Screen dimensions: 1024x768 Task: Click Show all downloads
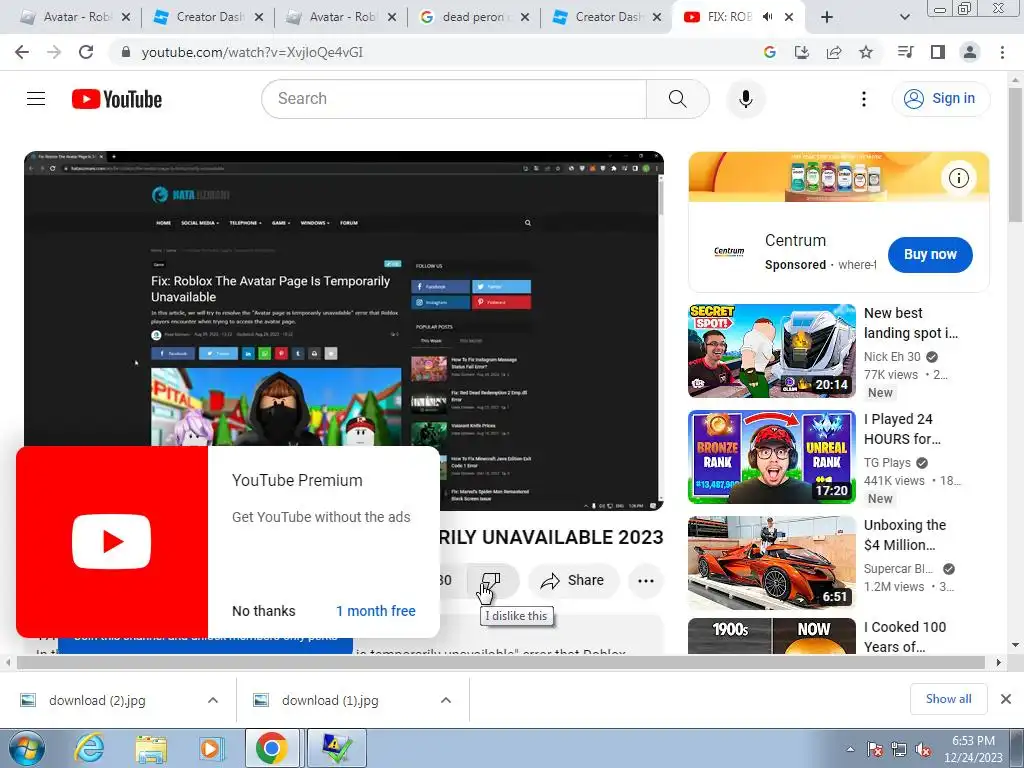[949, 699]
